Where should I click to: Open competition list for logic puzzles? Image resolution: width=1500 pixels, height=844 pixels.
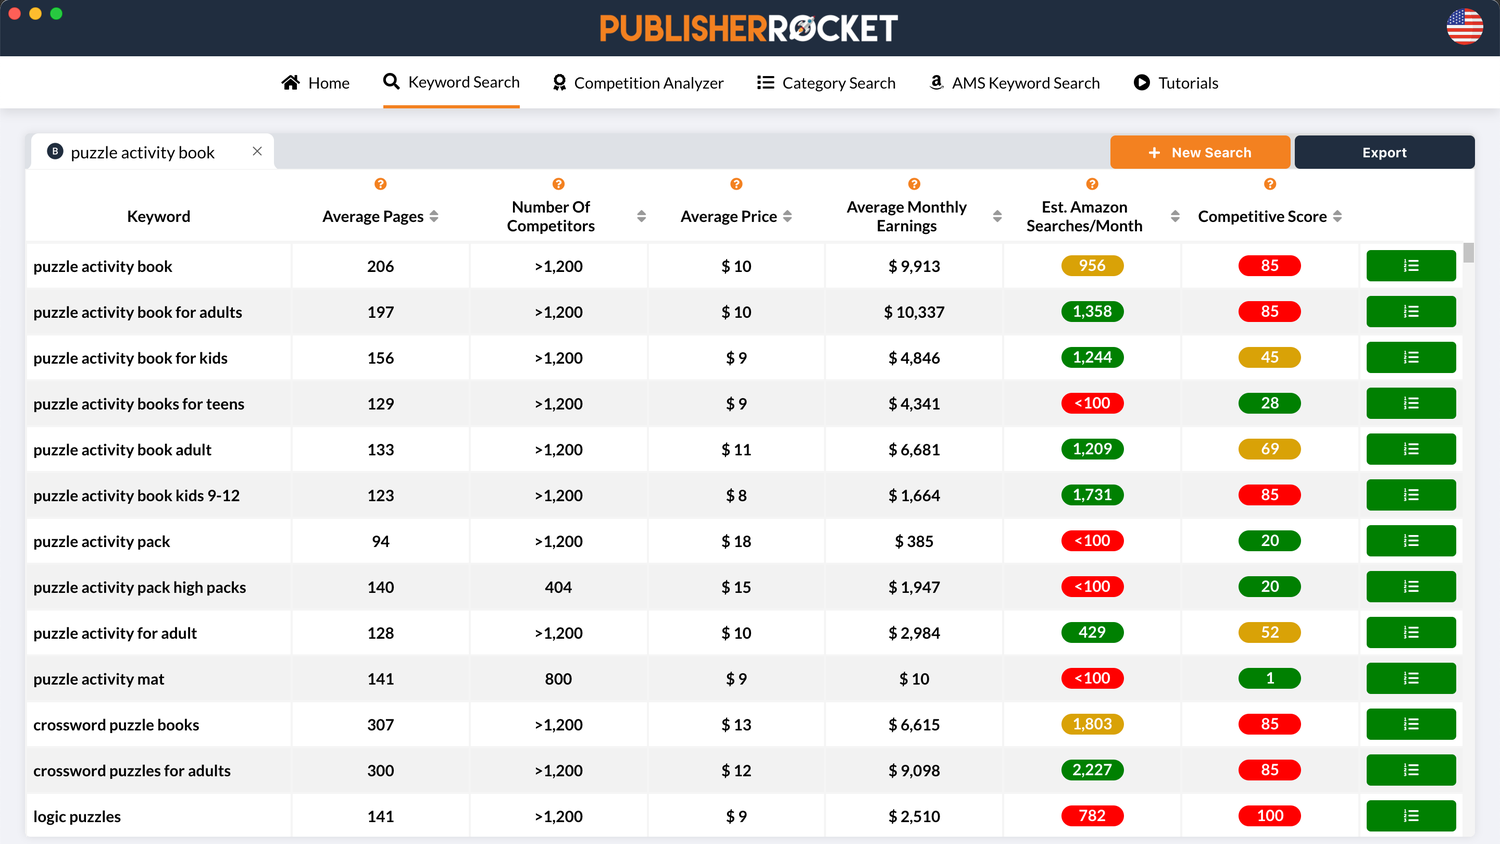[1411, 817]
